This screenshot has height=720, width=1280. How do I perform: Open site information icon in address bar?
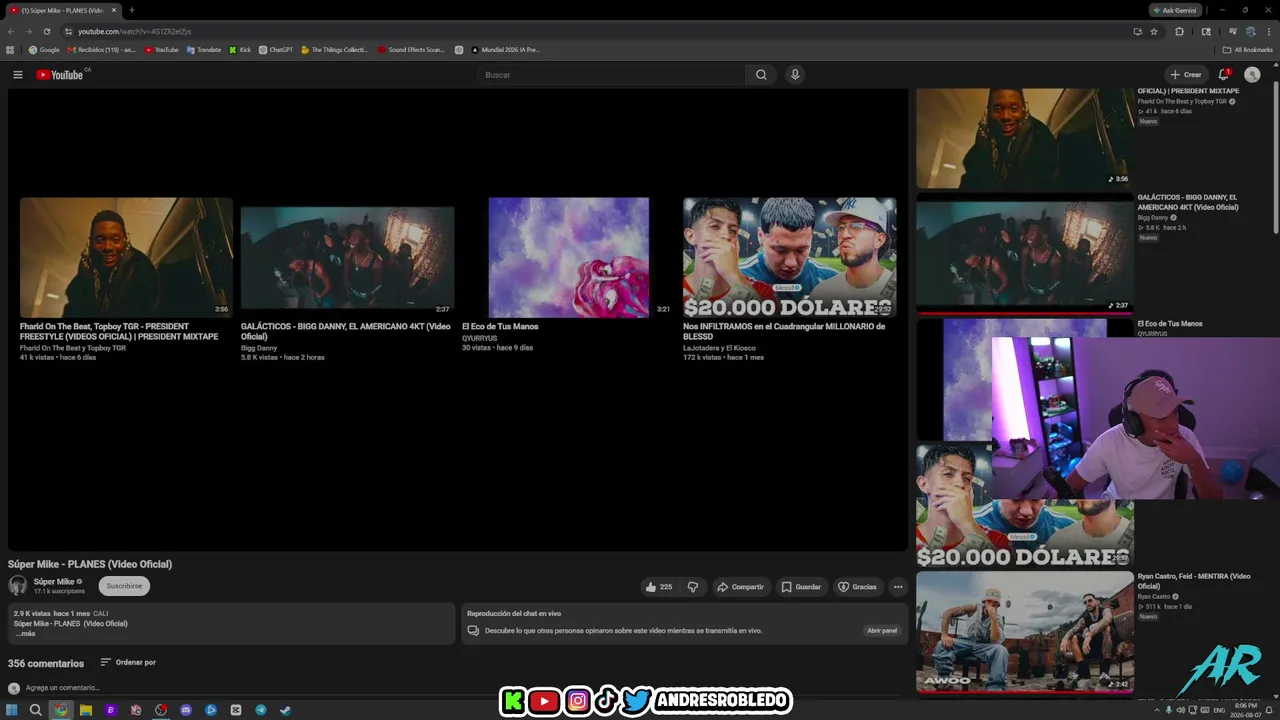tap(68, 31)
